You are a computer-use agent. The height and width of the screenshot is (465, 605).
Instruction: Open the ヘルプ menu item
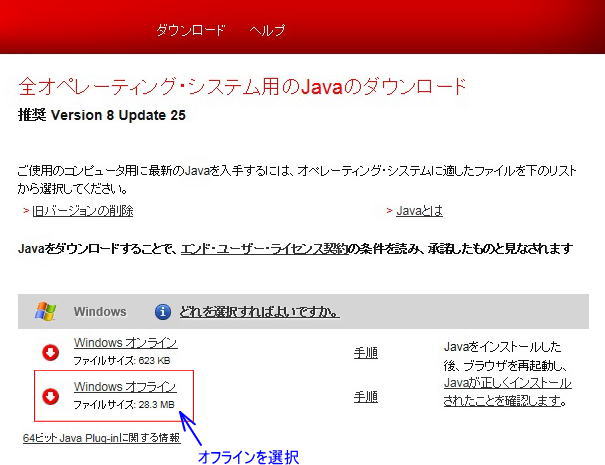[x=267, y=30]
